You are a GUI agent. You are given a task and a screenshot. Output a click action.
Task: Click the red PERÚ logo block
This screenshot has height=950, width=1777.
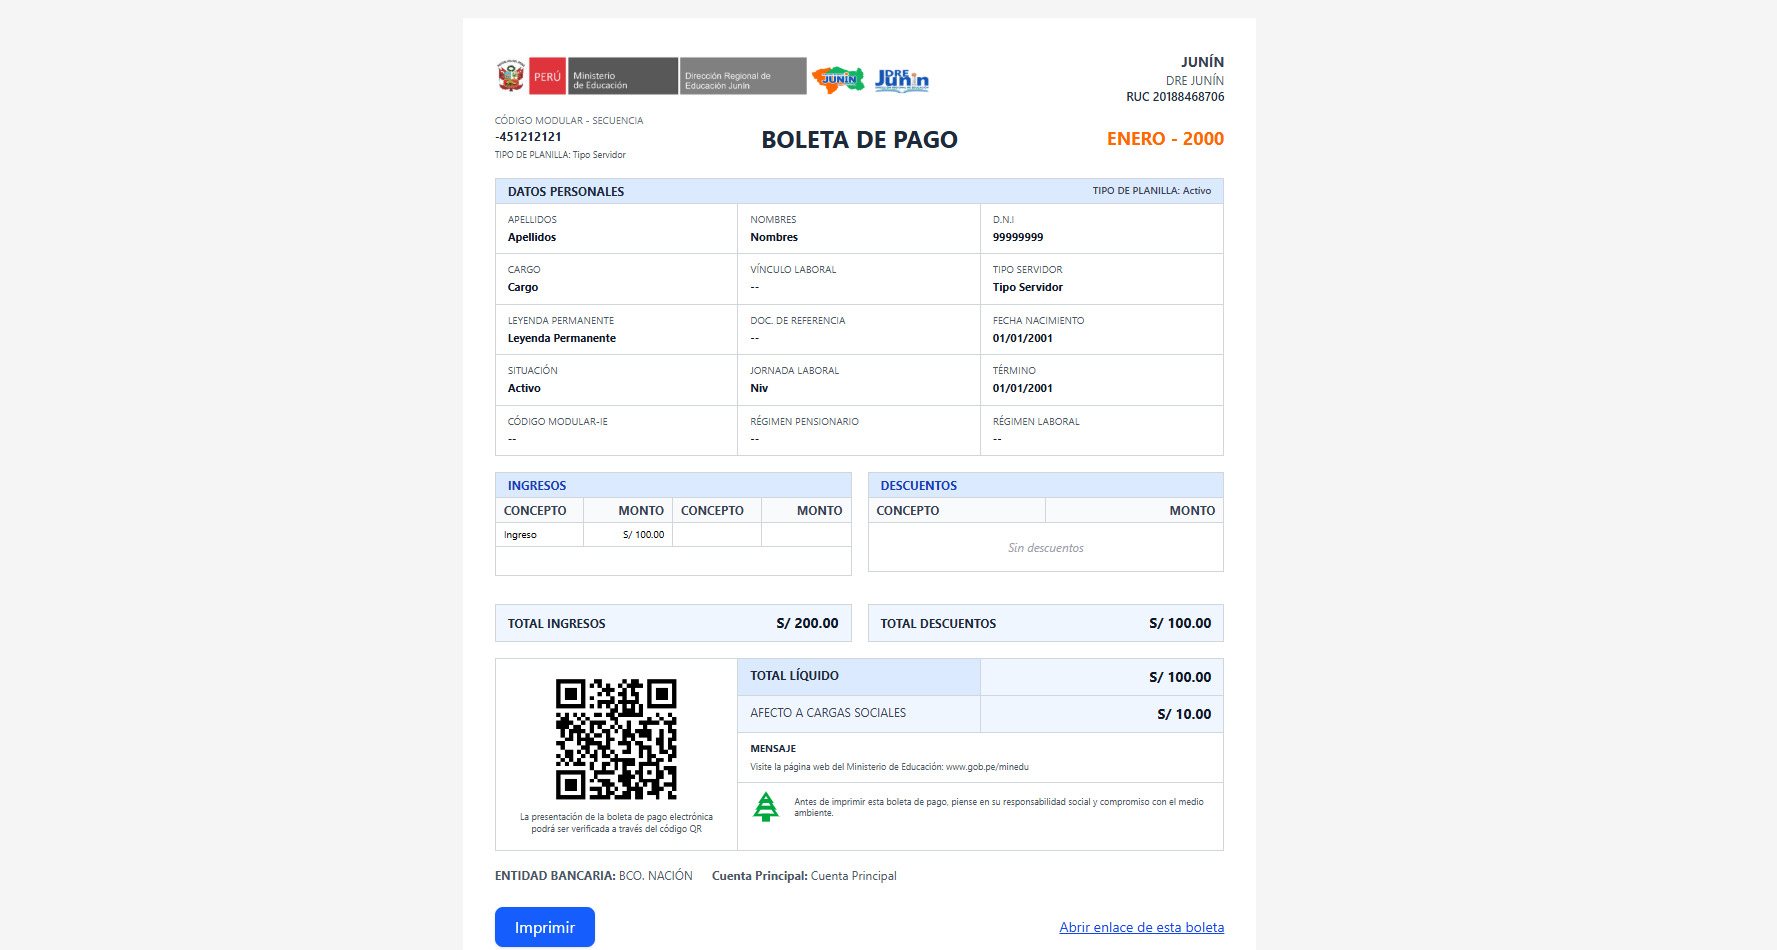click(547, 76)
